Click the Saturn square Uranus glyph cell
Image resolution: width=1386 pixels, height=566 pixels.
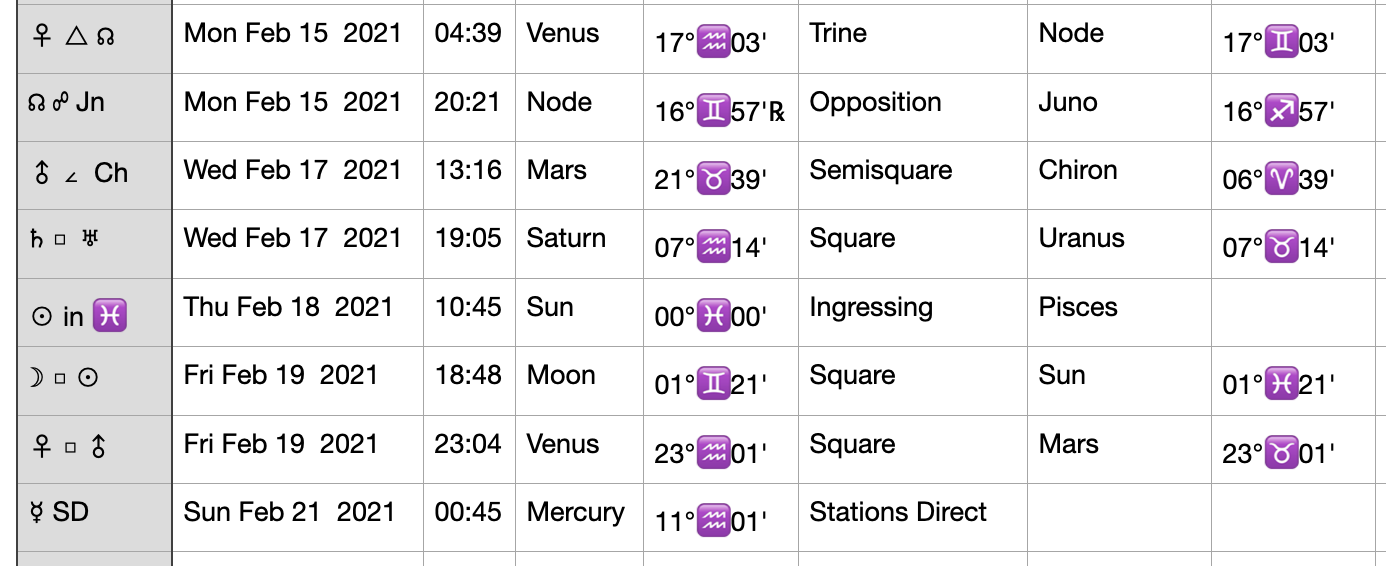[x=95, y=243]
